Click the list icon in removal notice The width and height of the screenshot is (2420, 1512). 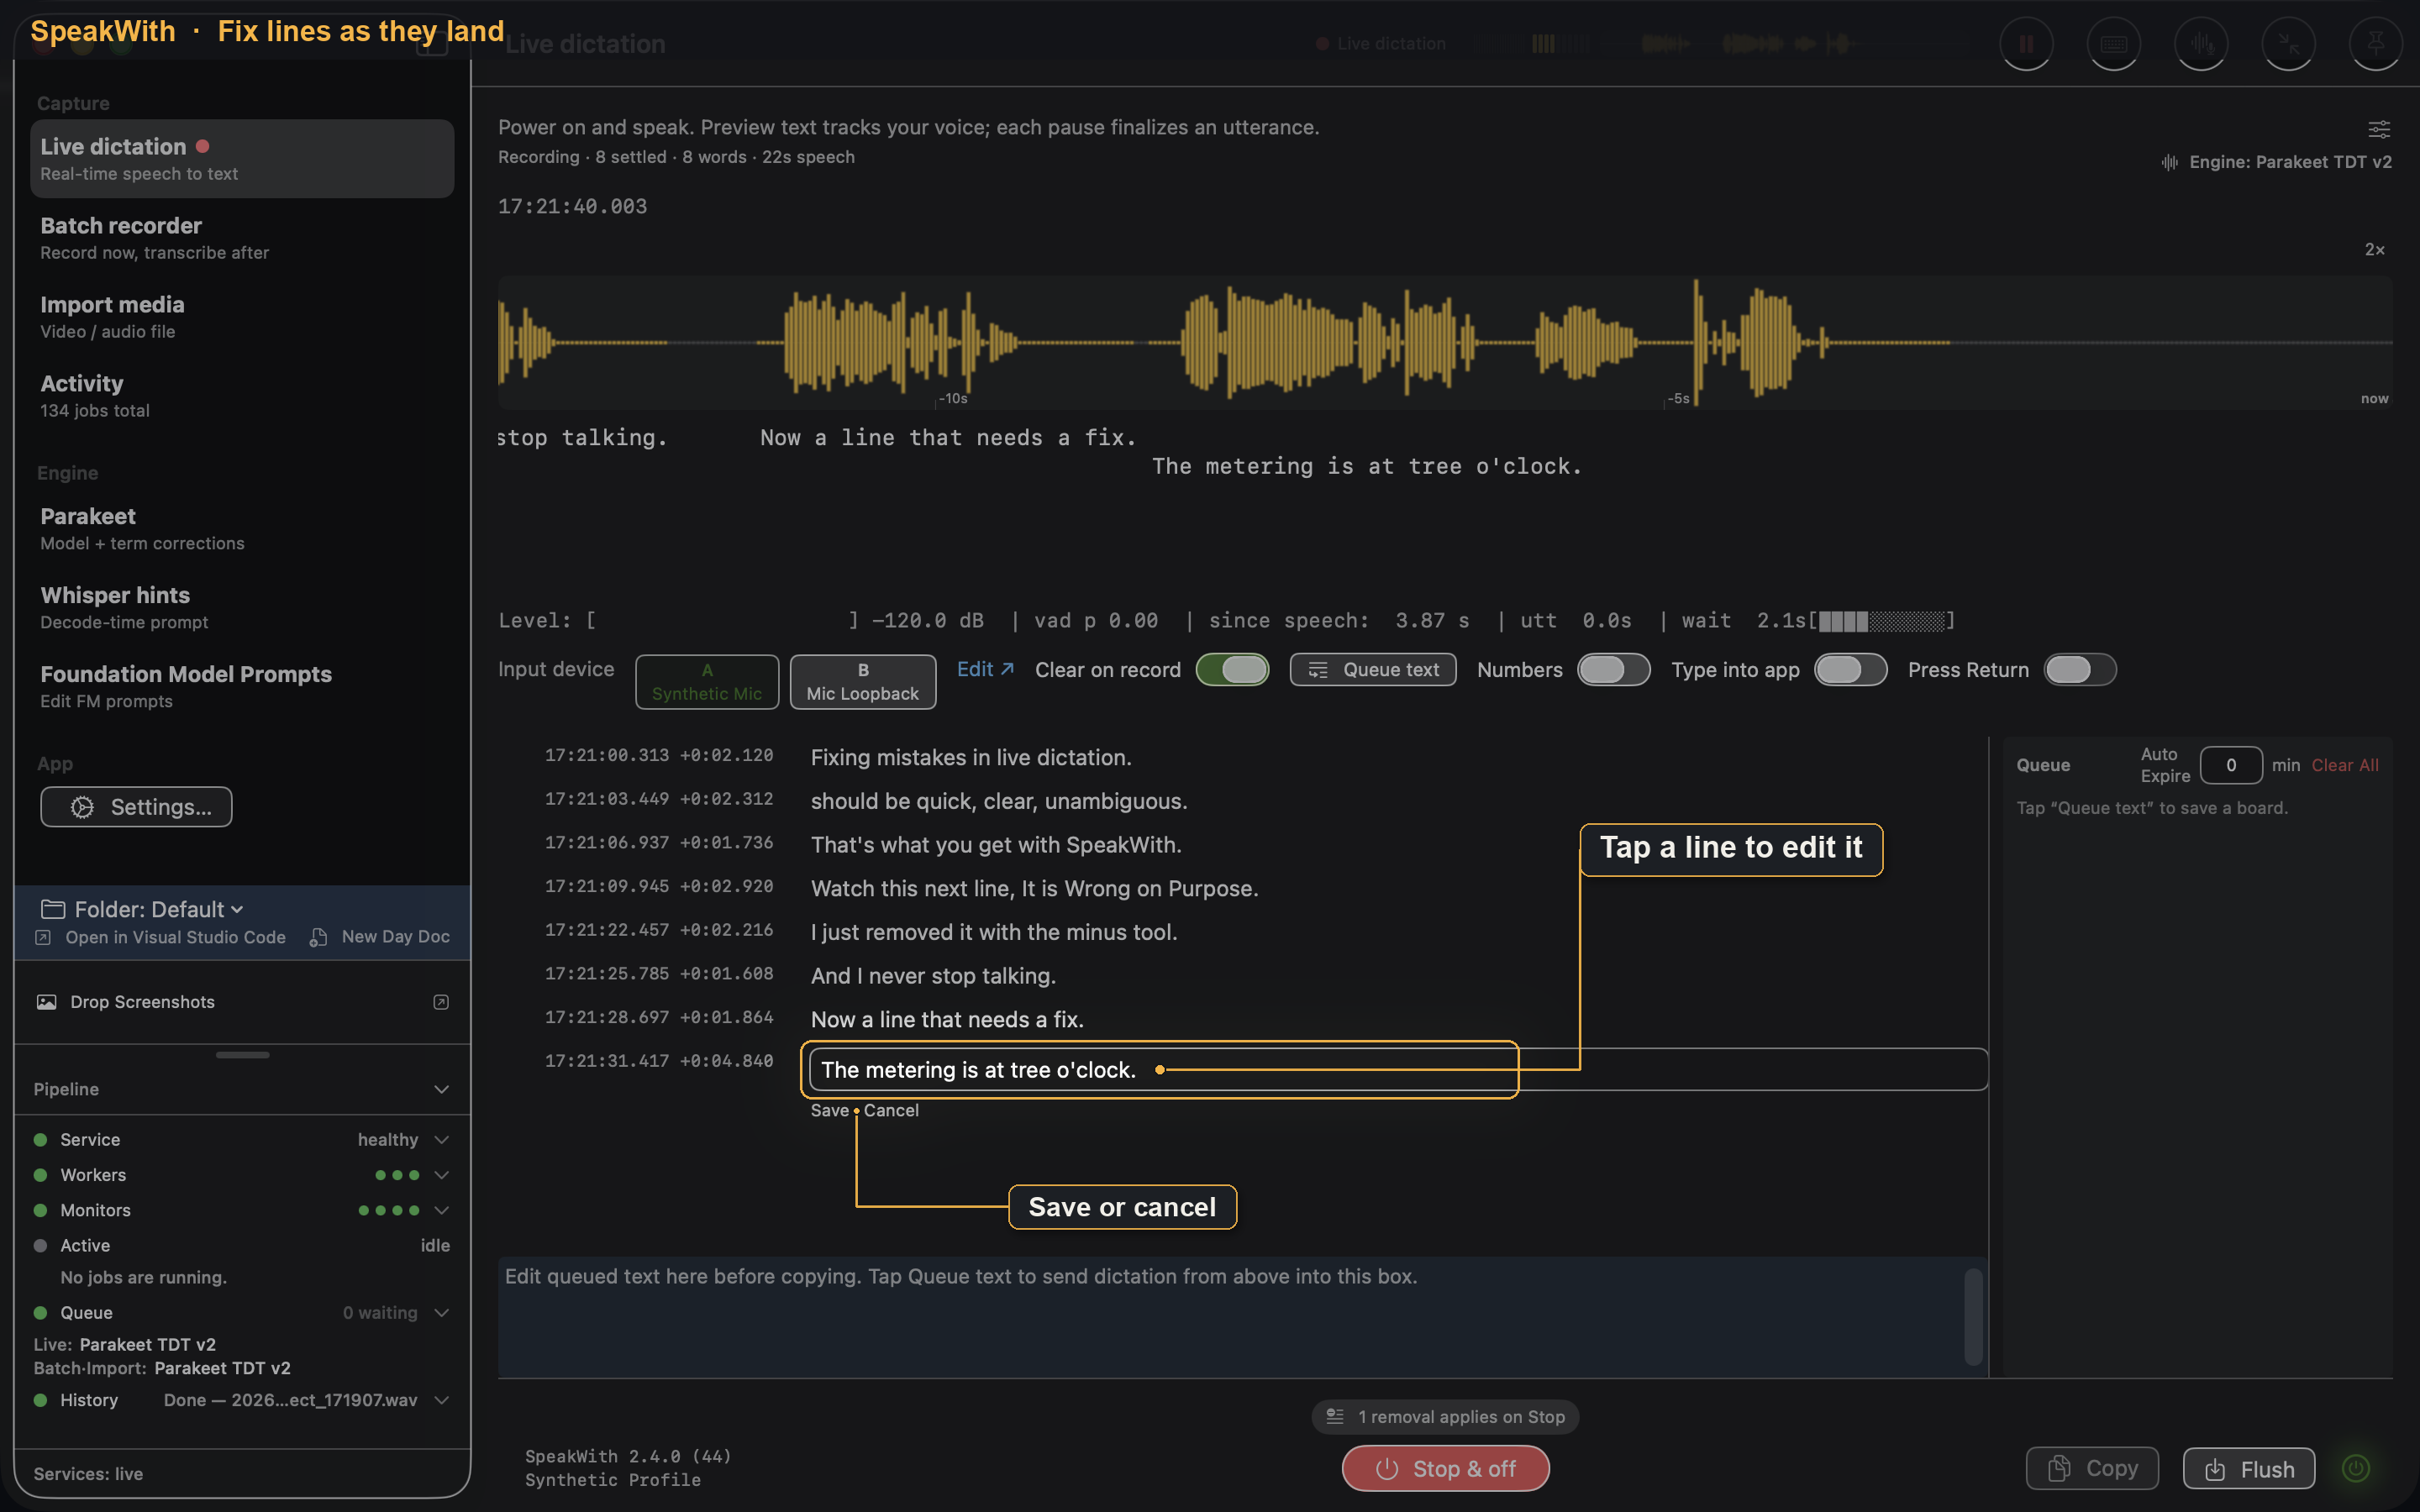click(x=1335, y=1416)
